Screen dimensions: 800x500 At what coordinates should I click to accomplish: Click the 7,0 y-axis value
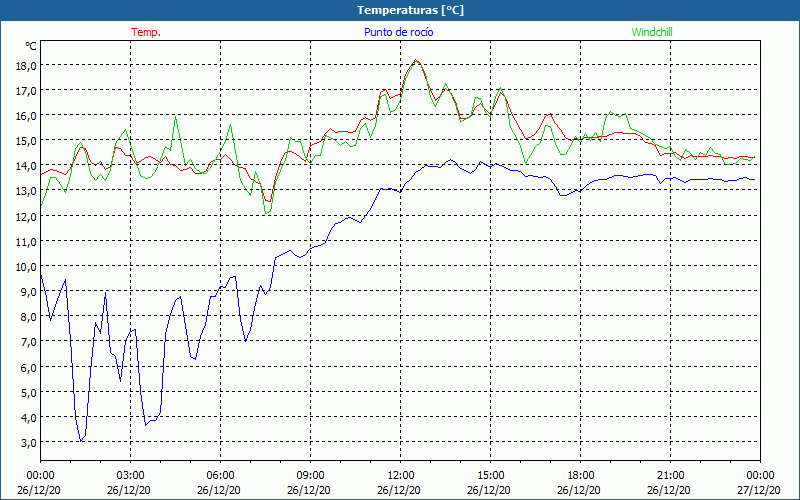click(29, 342)
